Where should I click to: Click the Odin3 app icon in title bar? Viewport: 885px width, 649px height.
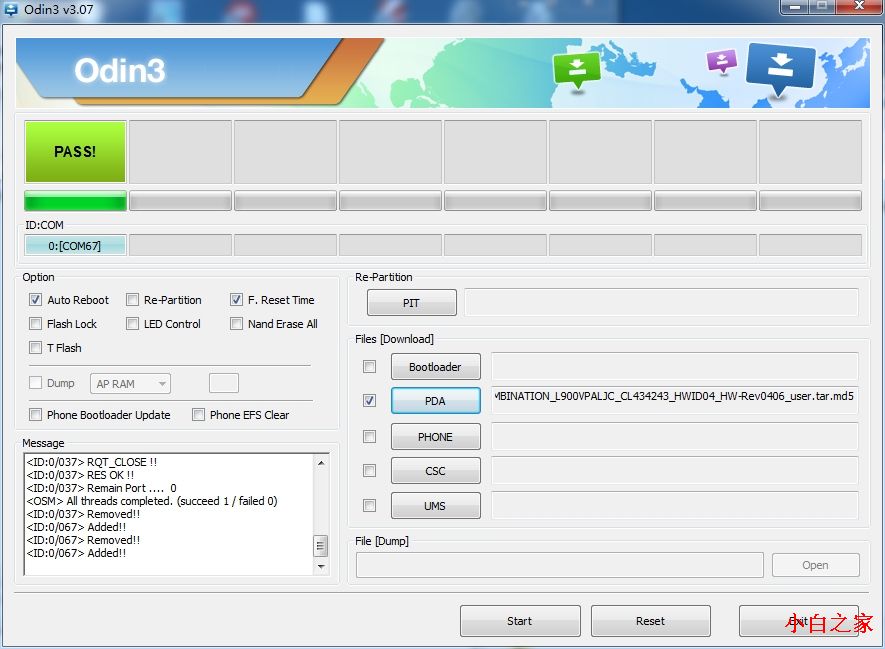[11, 9]
